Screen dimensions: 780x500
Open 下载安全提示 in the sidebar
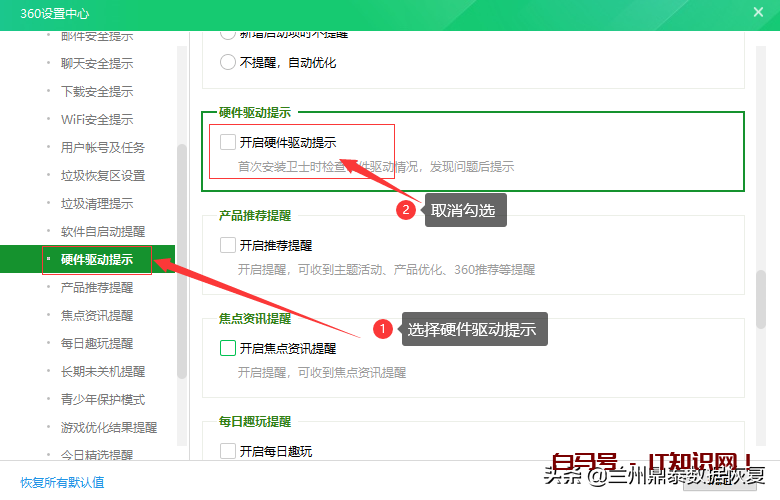(97, 92)
